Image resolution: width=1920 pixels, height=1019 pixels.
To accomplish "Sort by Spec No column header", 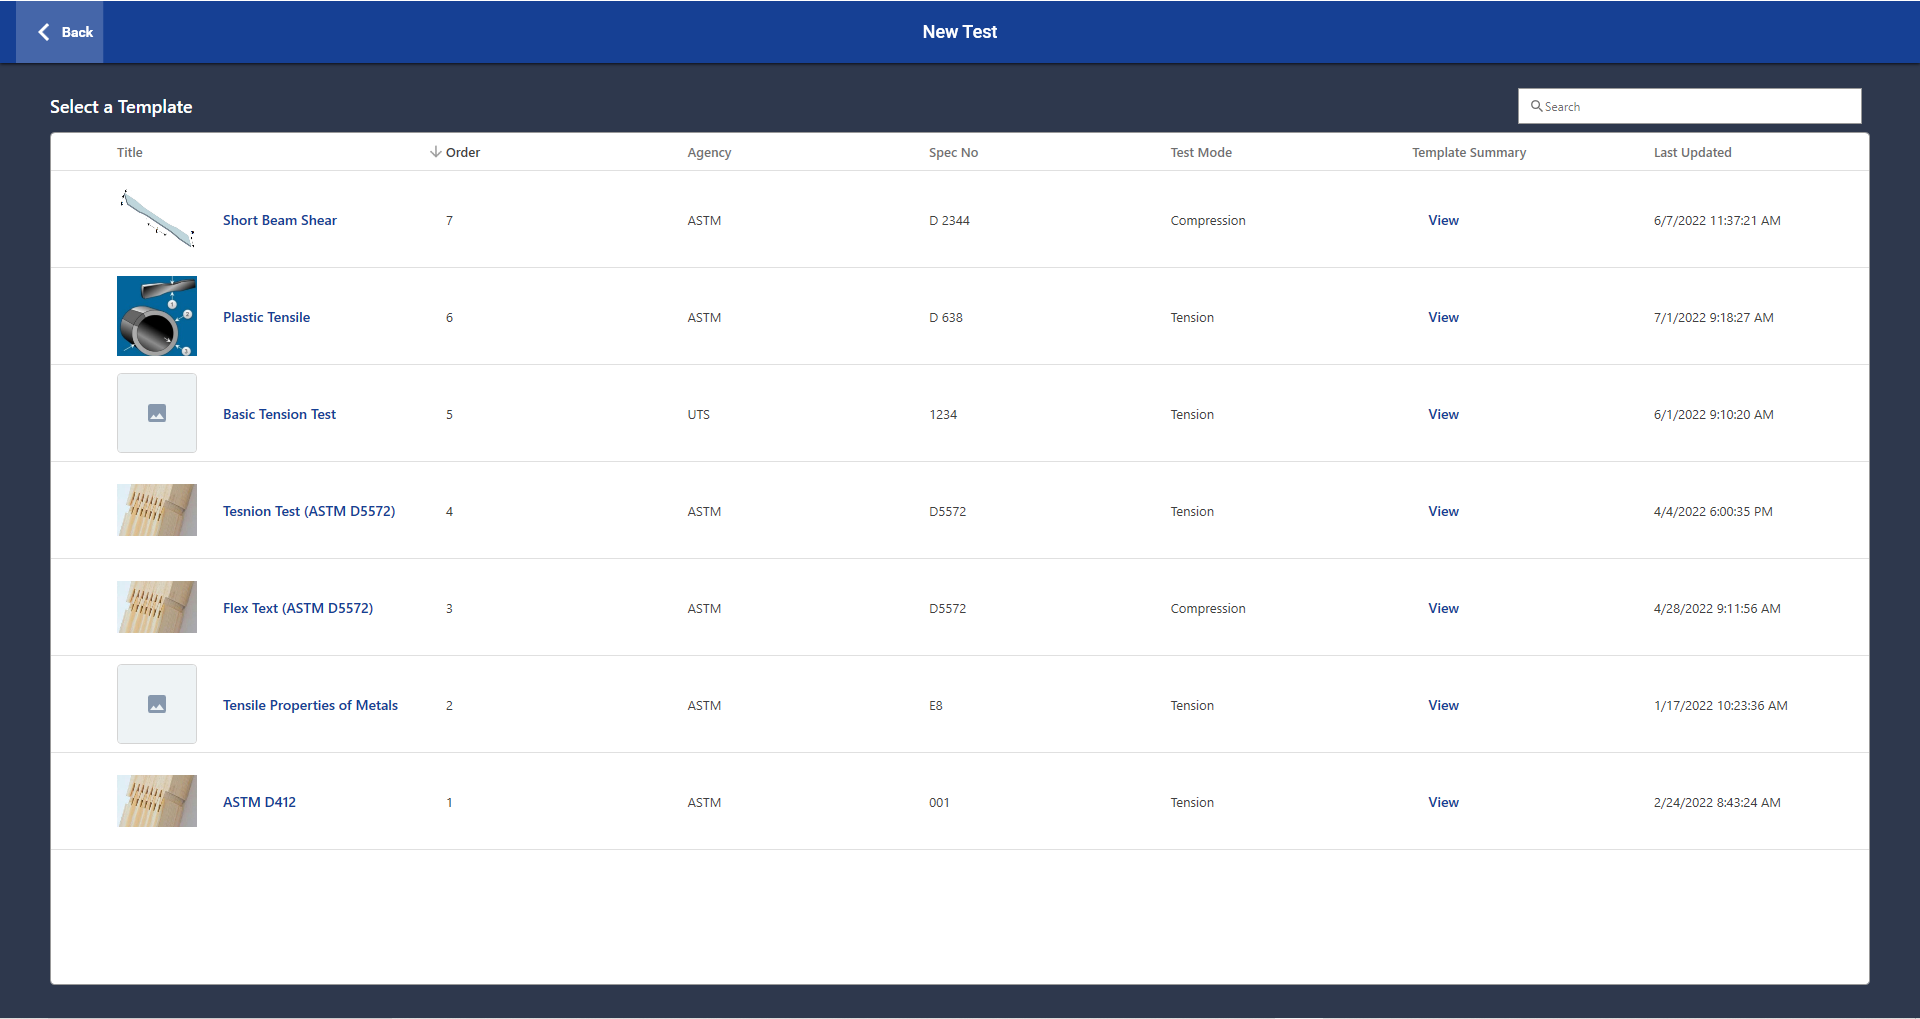I will tap(953, 152).
